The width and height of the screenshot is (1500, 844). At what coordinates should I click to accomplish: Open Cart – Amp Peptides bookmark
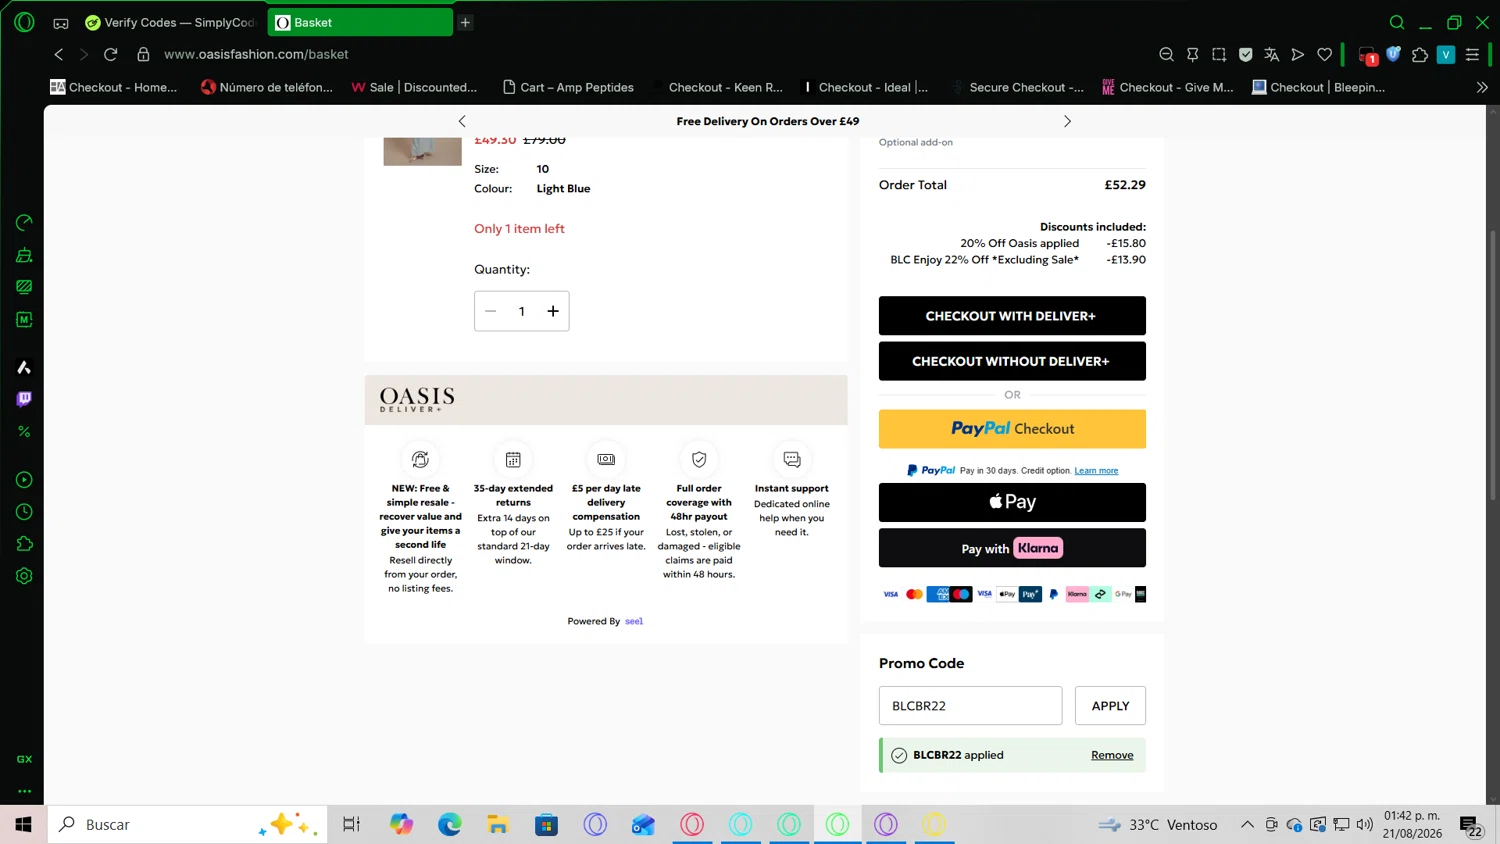coord(568,87)
